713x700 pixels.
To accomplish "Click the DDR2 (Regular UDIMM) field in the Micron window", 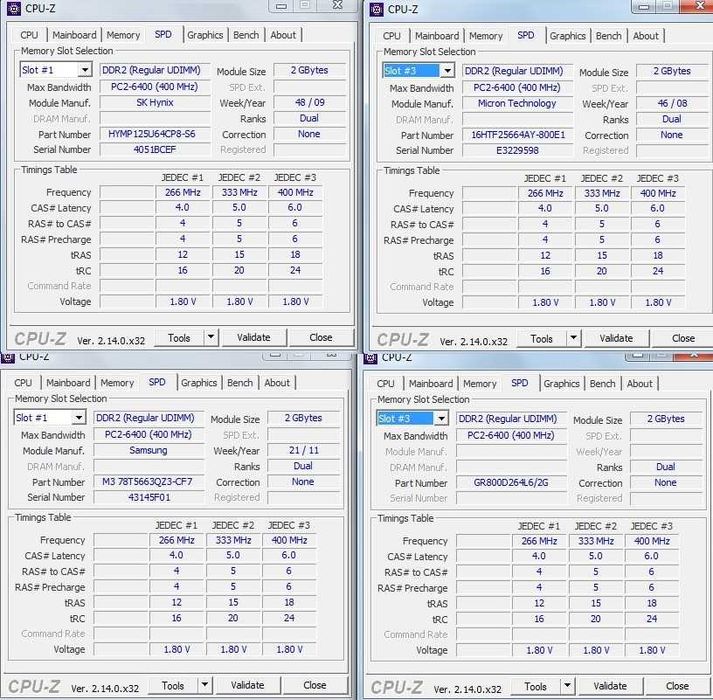I will (517, 71).
